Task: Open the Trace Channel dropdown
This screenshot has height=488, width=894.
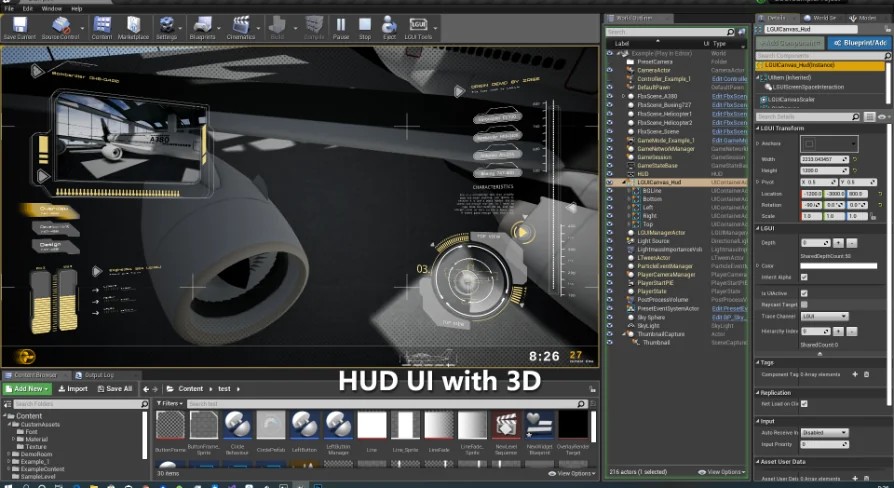Action: point(824,316)
